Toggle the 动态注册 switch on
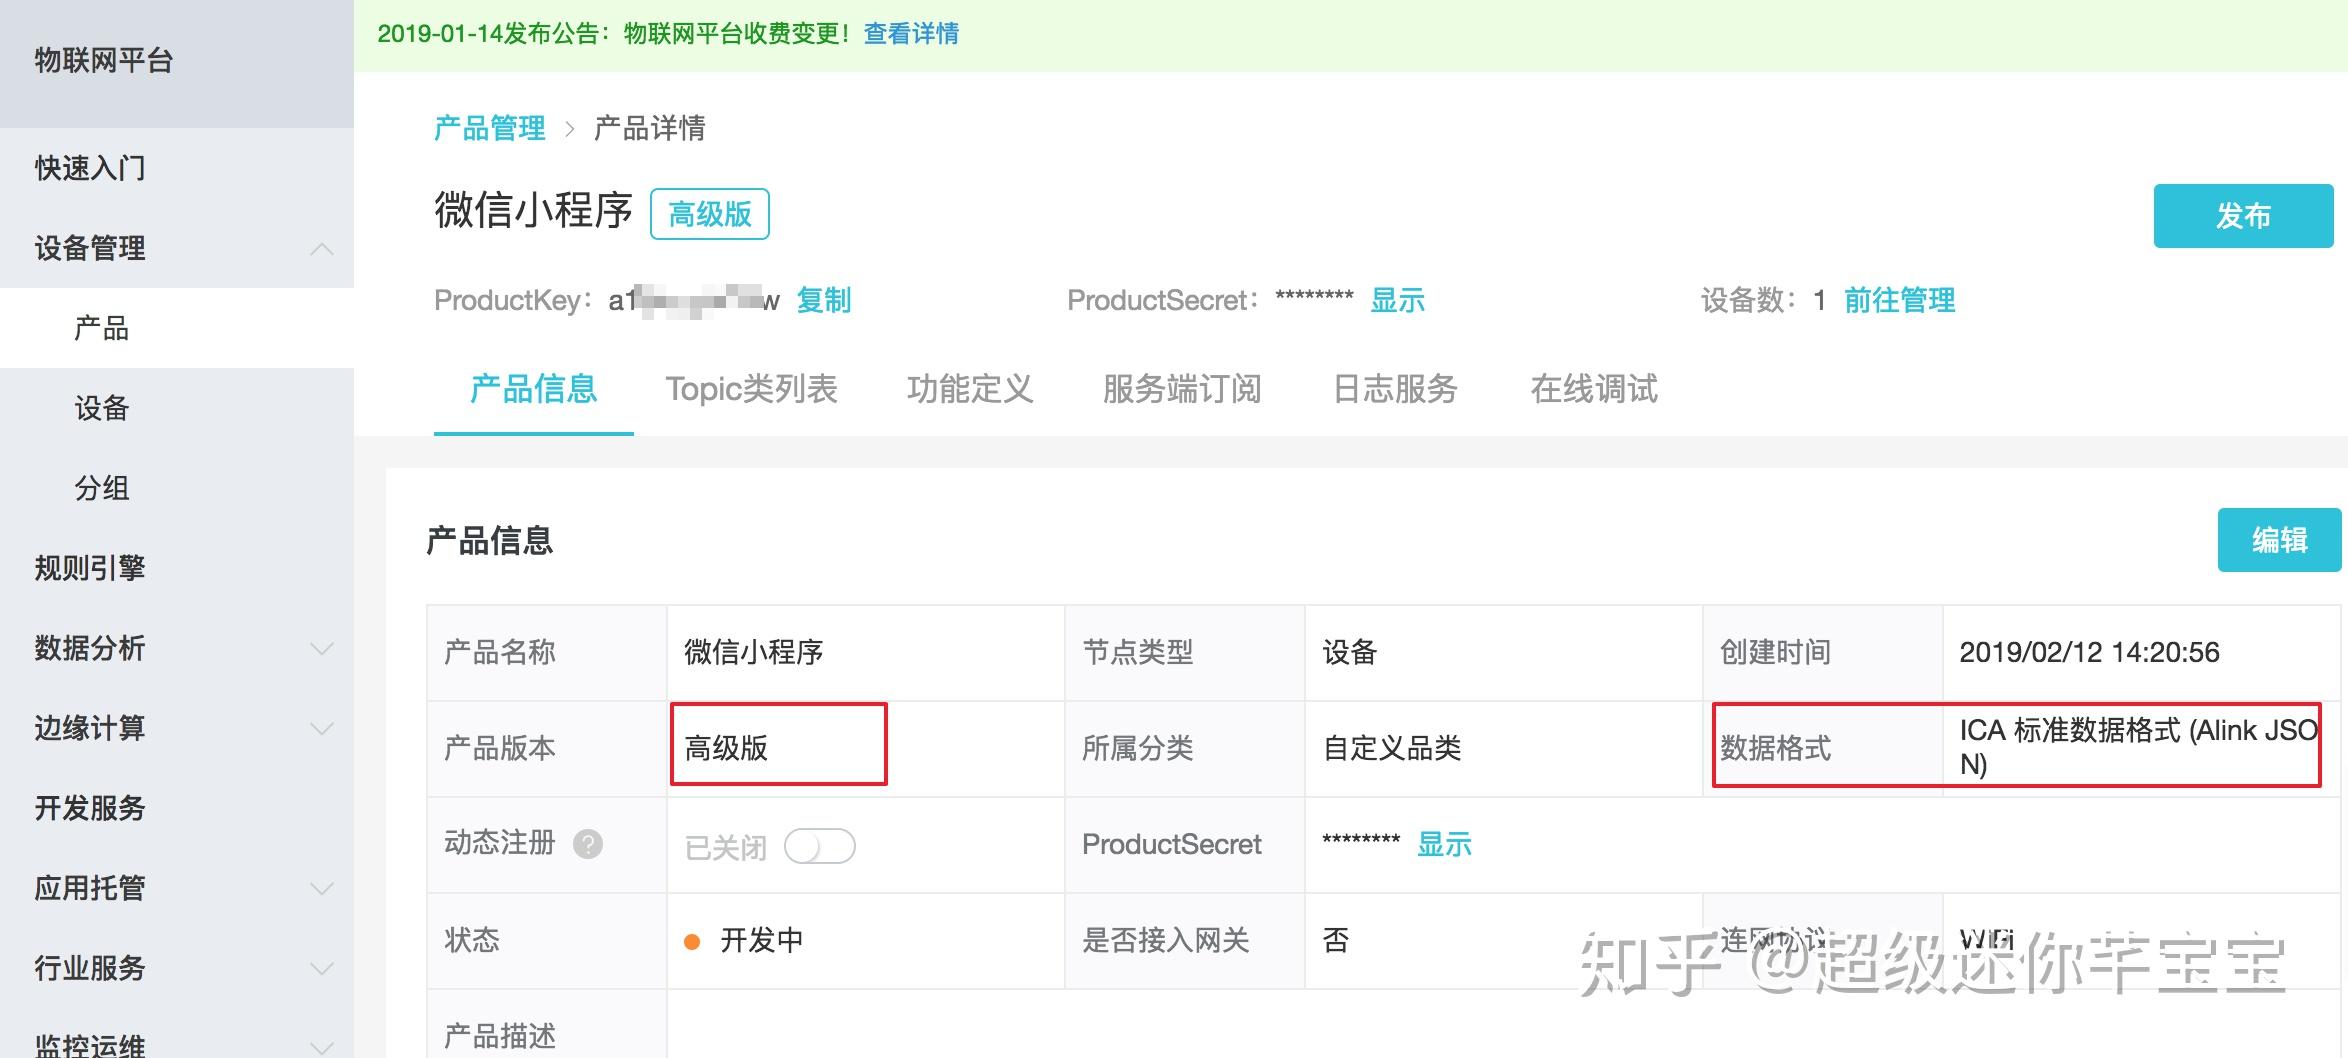Screen dimensions: 2348x1058 [820, 846]
